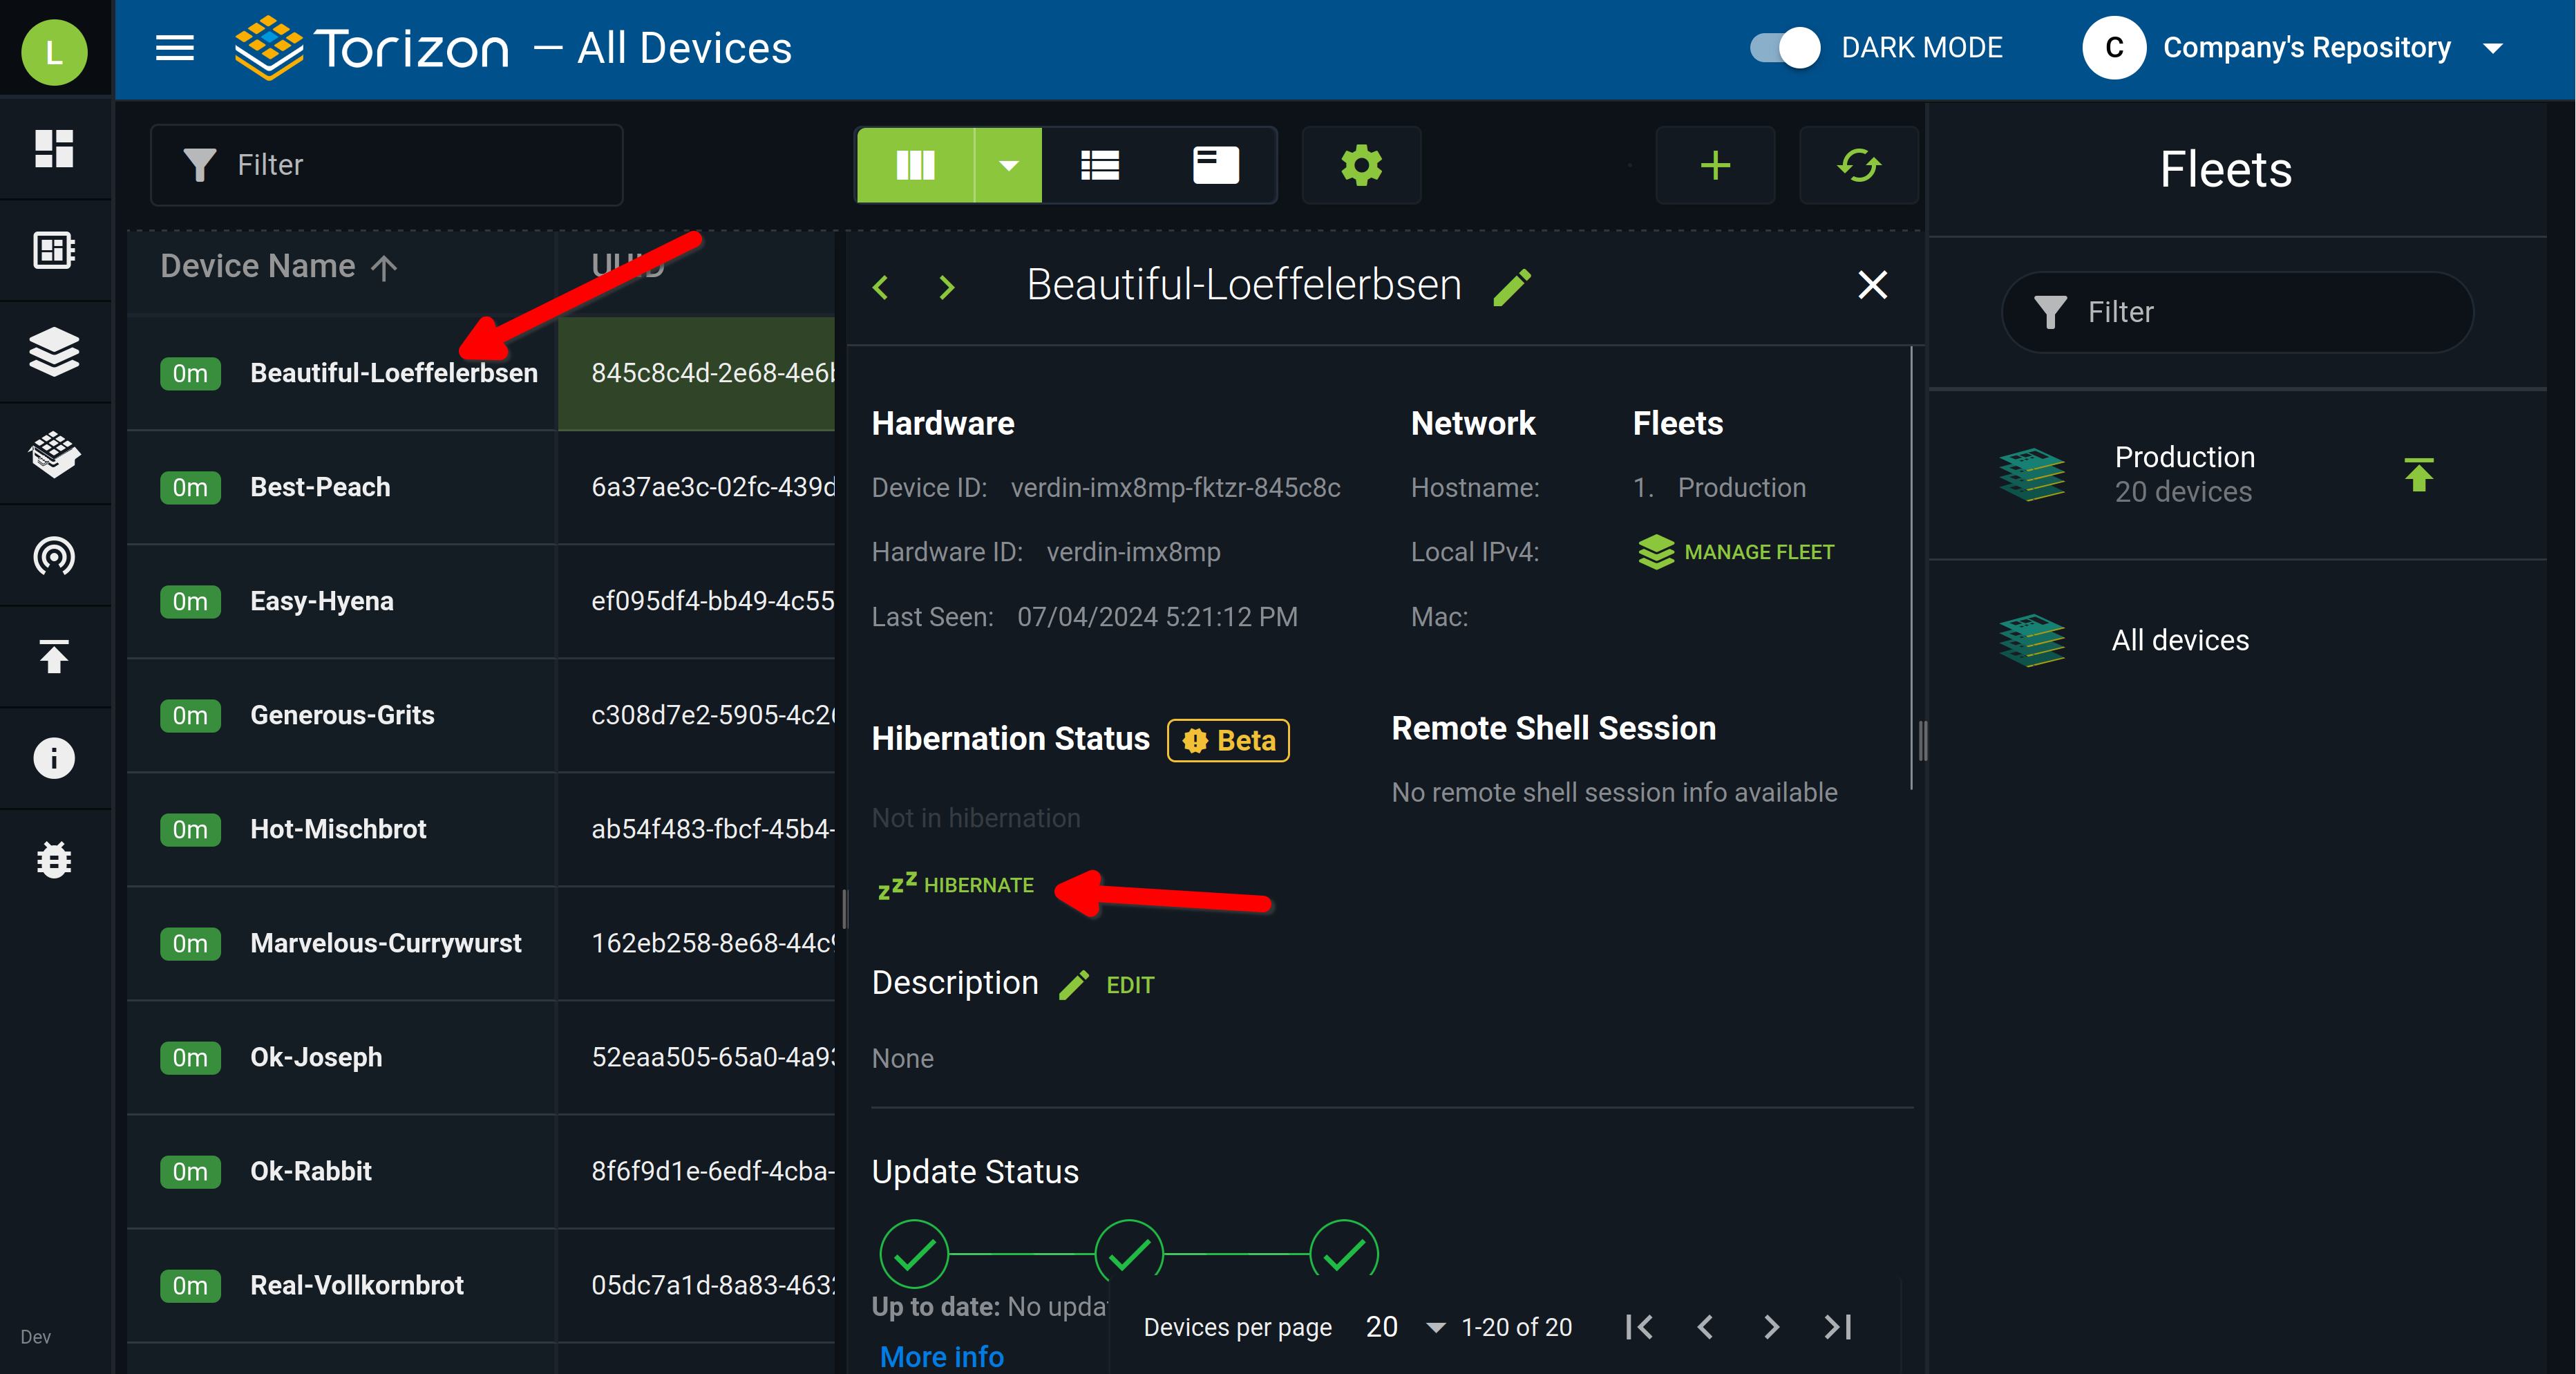Click the Production fleet stack icon
Viewport: 2576px width, 1374px height.
point(2032,474)
